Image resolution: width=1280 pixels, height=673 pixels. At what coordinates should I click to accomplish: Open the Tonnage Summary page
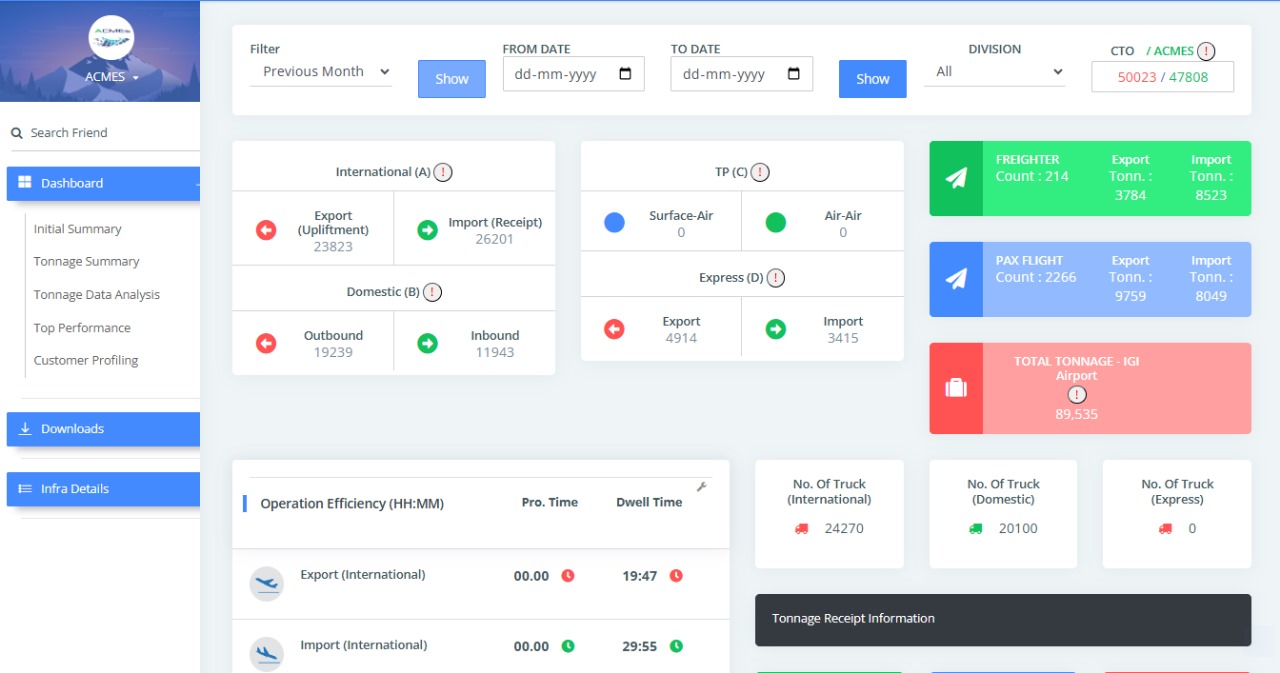click(x=86, y=262)
